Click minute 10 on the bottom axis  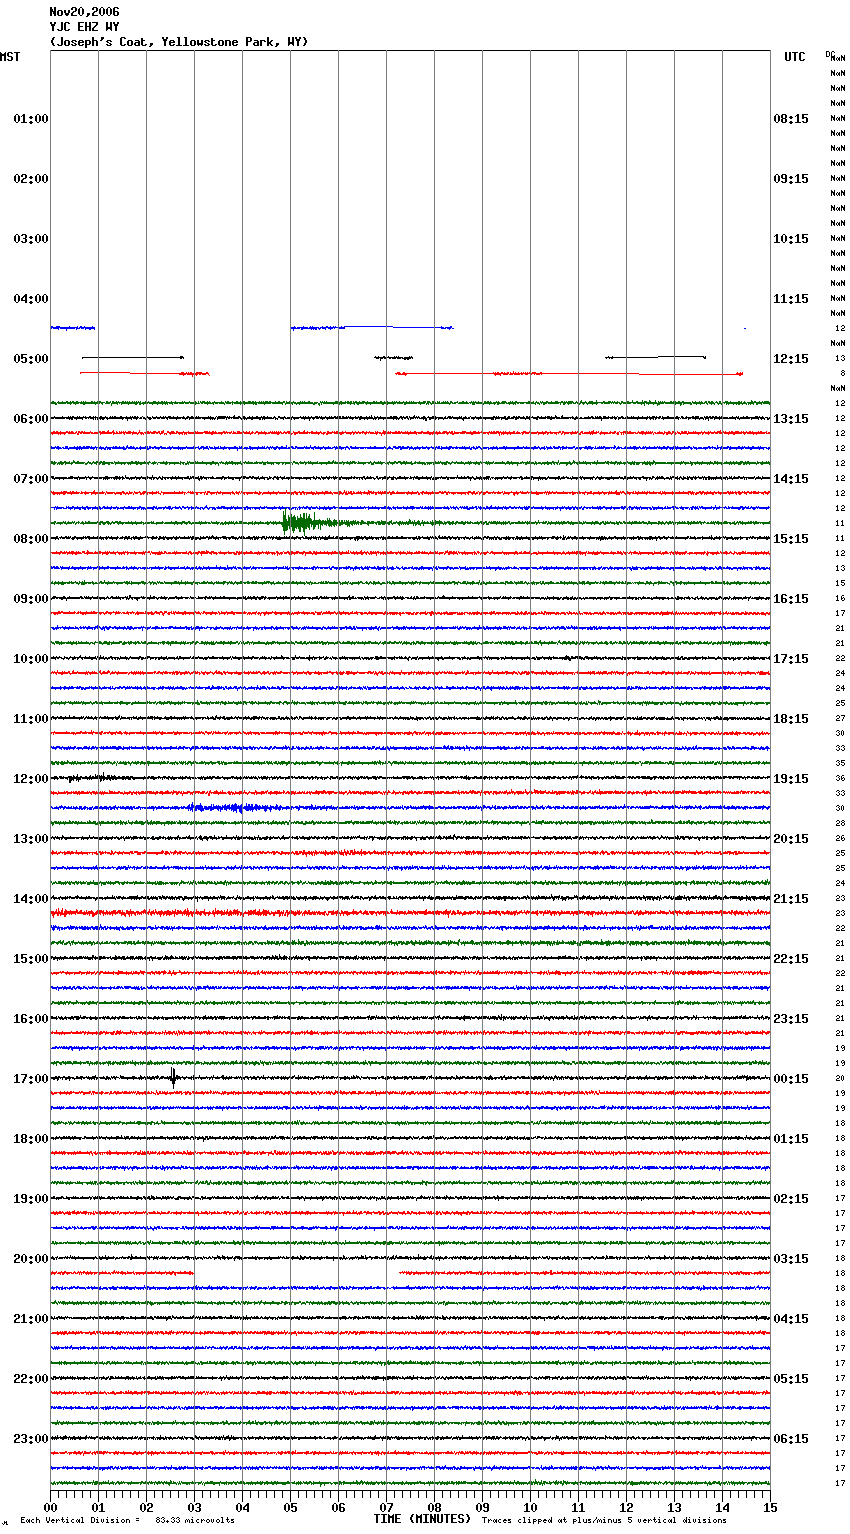click(x=530, y=1507)
